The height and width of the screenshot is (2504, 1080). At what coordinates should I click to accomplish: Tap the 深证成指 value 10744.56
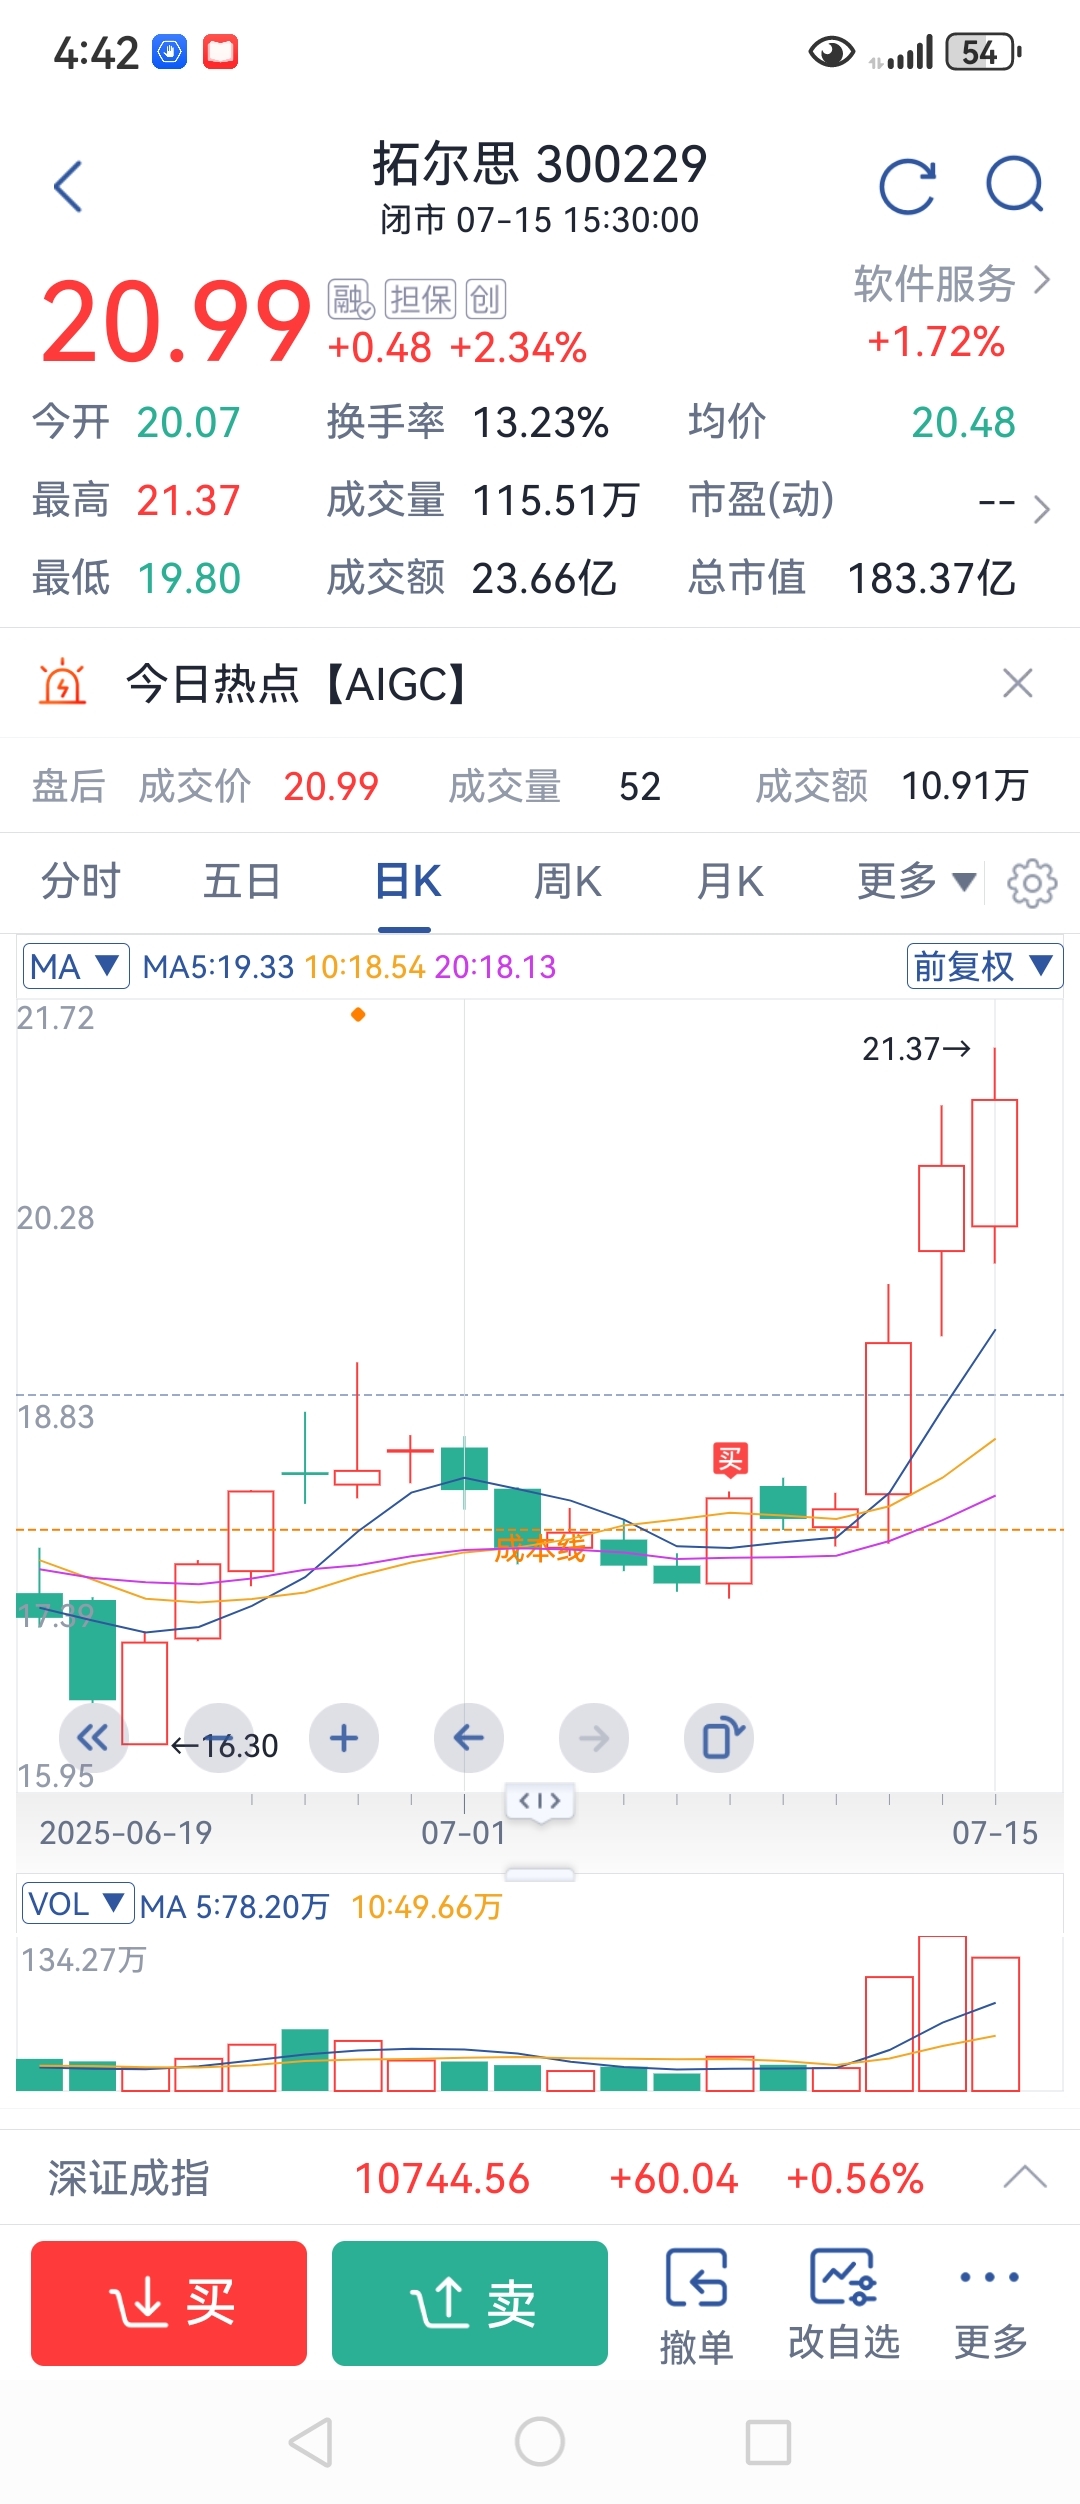442,2178
